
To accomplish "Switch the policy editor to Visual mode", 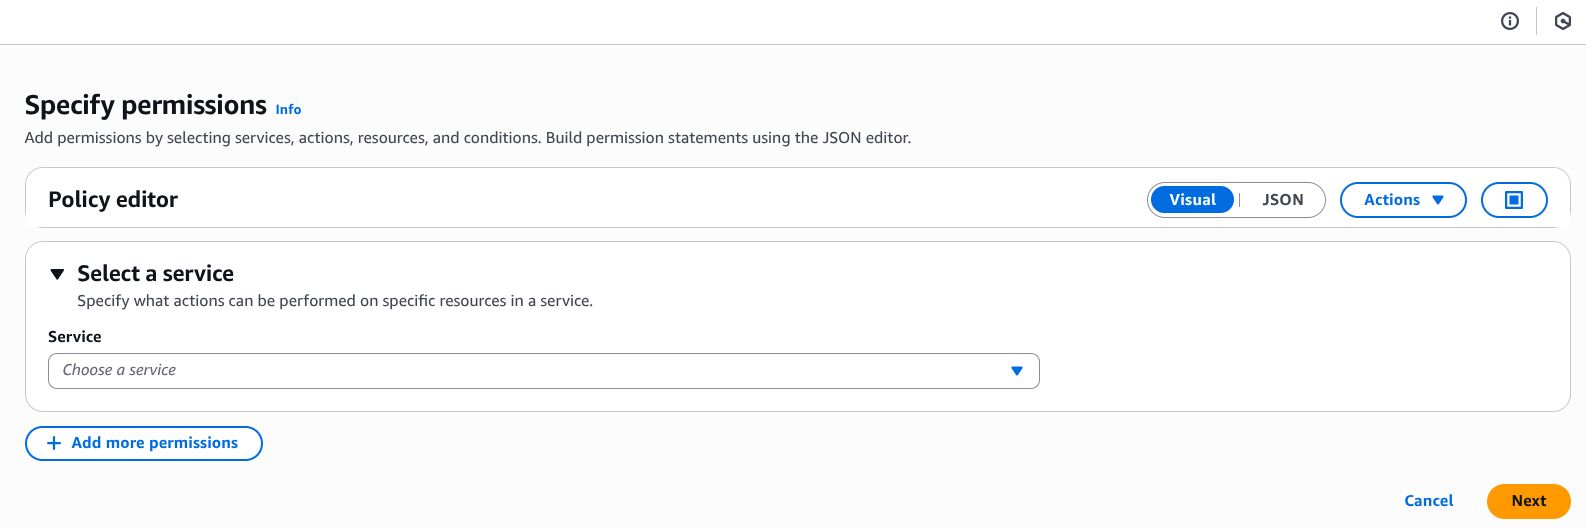I will pos(1192,200).
